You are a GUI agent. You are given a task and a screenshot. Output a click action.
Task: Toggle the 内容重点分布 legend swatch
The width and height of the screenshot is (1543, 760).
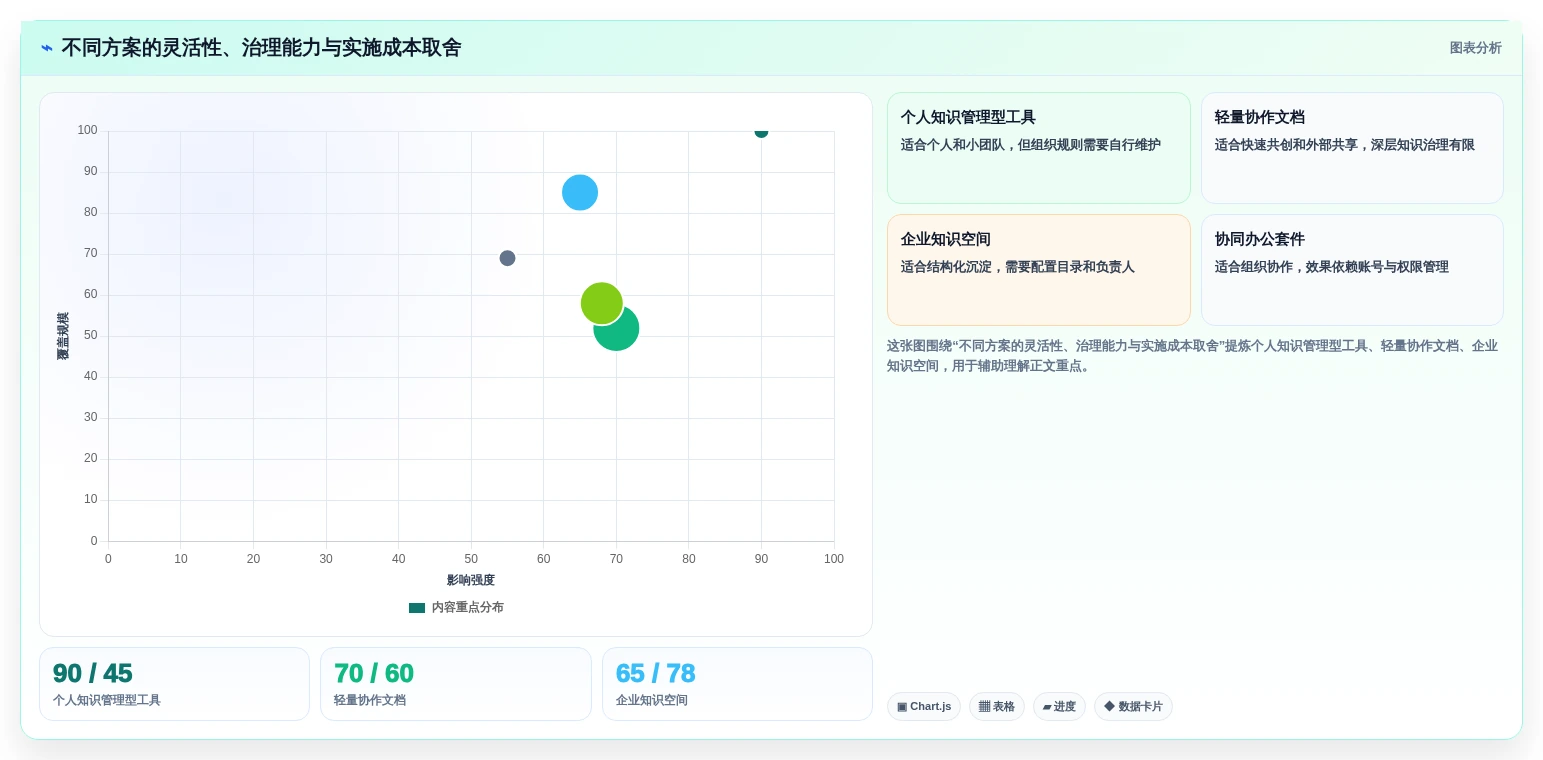[417, 608]
